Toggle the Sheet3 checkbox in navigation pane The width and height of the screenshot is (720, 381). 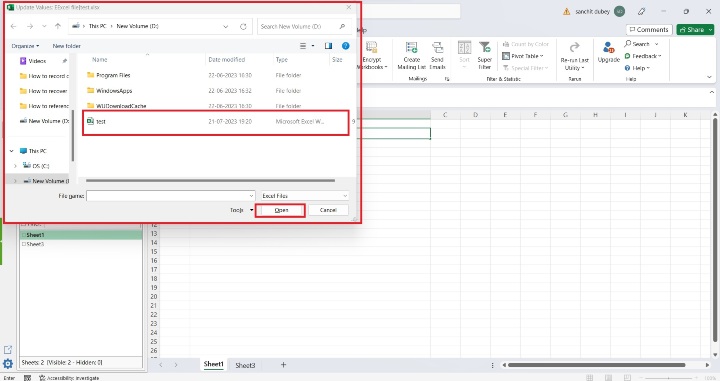coord(24,244)
